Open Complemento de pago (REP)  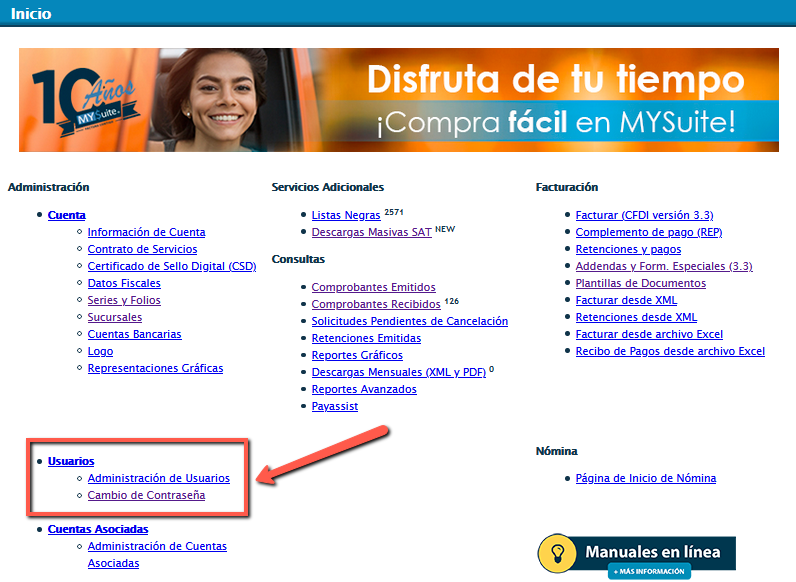648,232
